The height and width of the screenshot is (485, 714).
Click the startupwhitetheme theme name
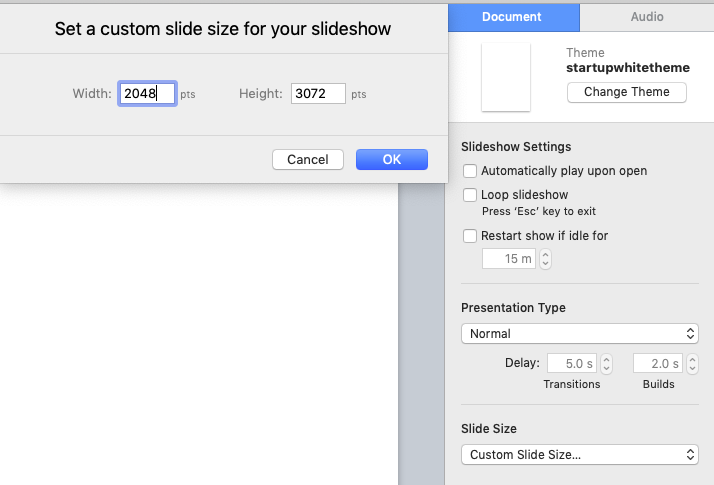tap(627, 68)
